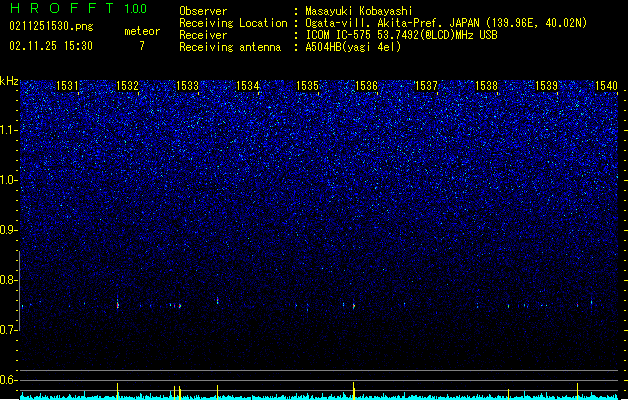Click the Receiving antenna label
The image size is (629, 400).
230,47
